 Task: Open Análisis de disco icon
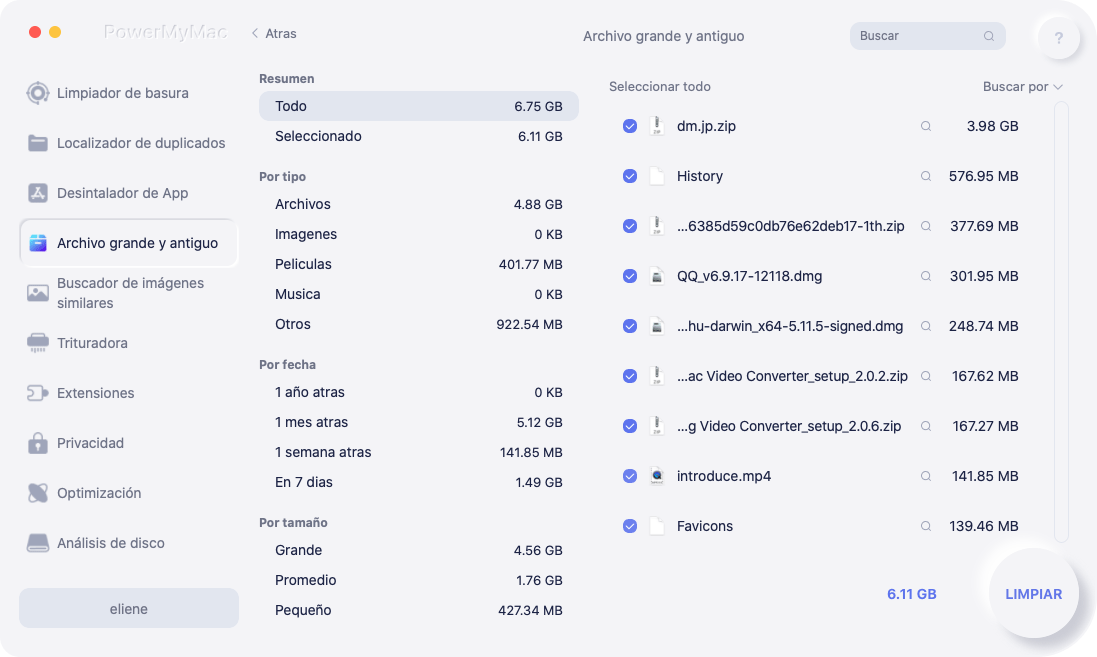click(38, 543)
